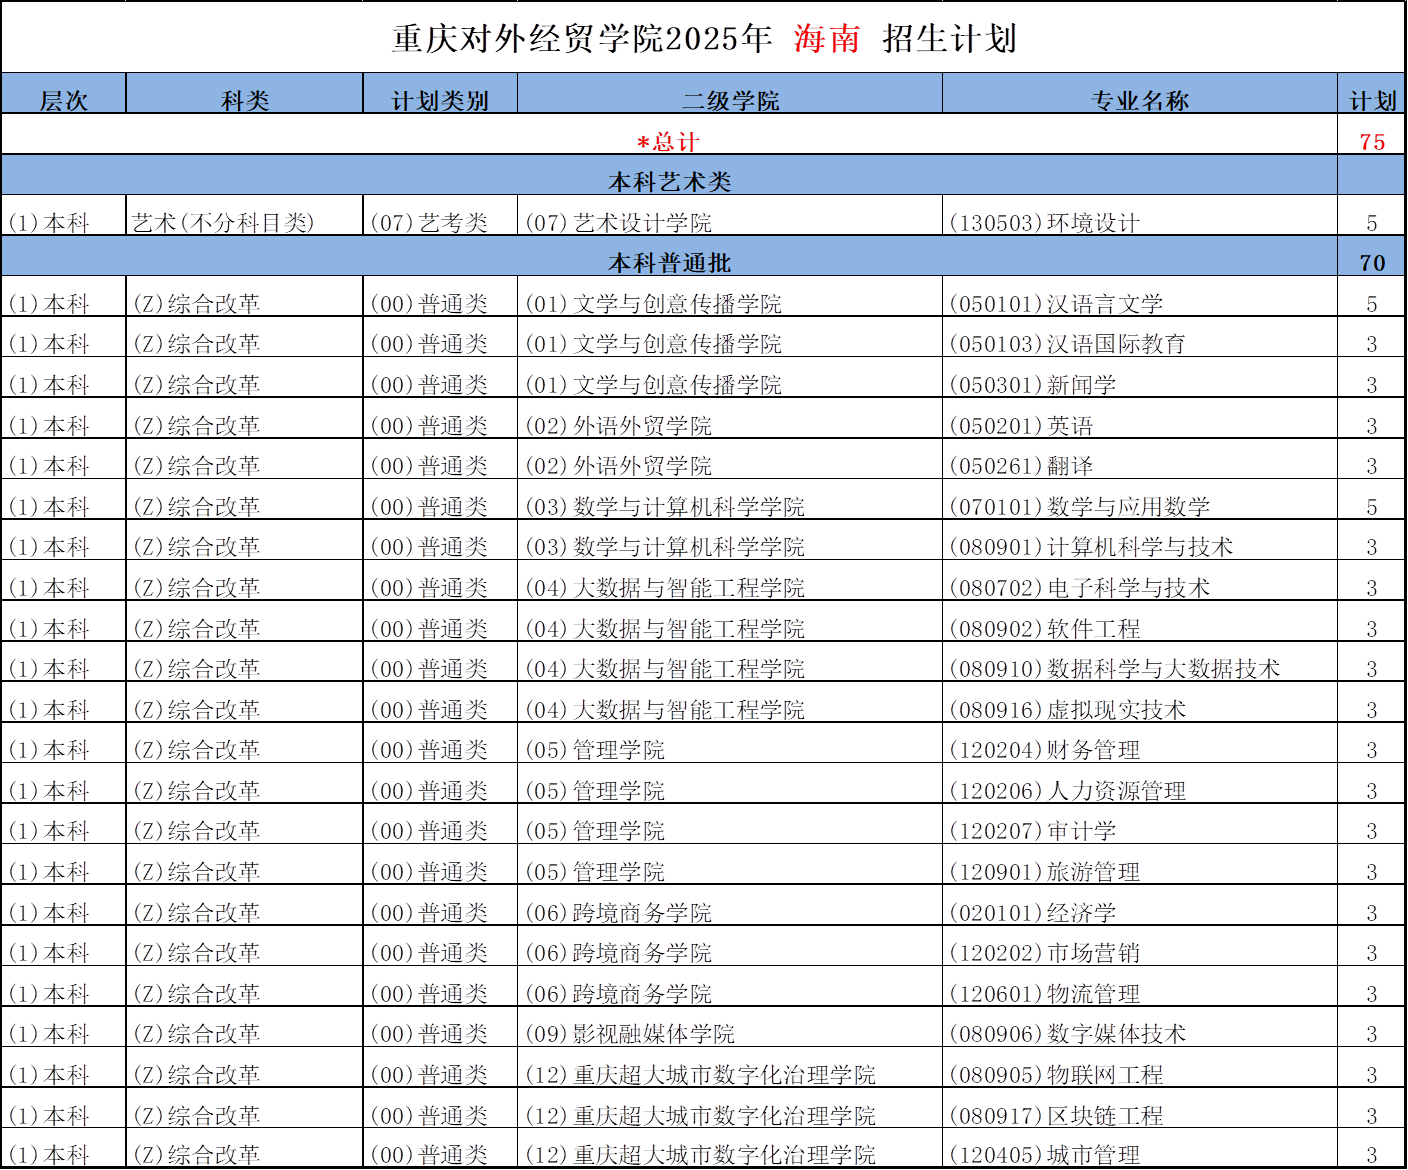Select the (080901)计算机科学与技术 cell
The height and width of the screenshot is (1170, 1408).
[1090, 547]
